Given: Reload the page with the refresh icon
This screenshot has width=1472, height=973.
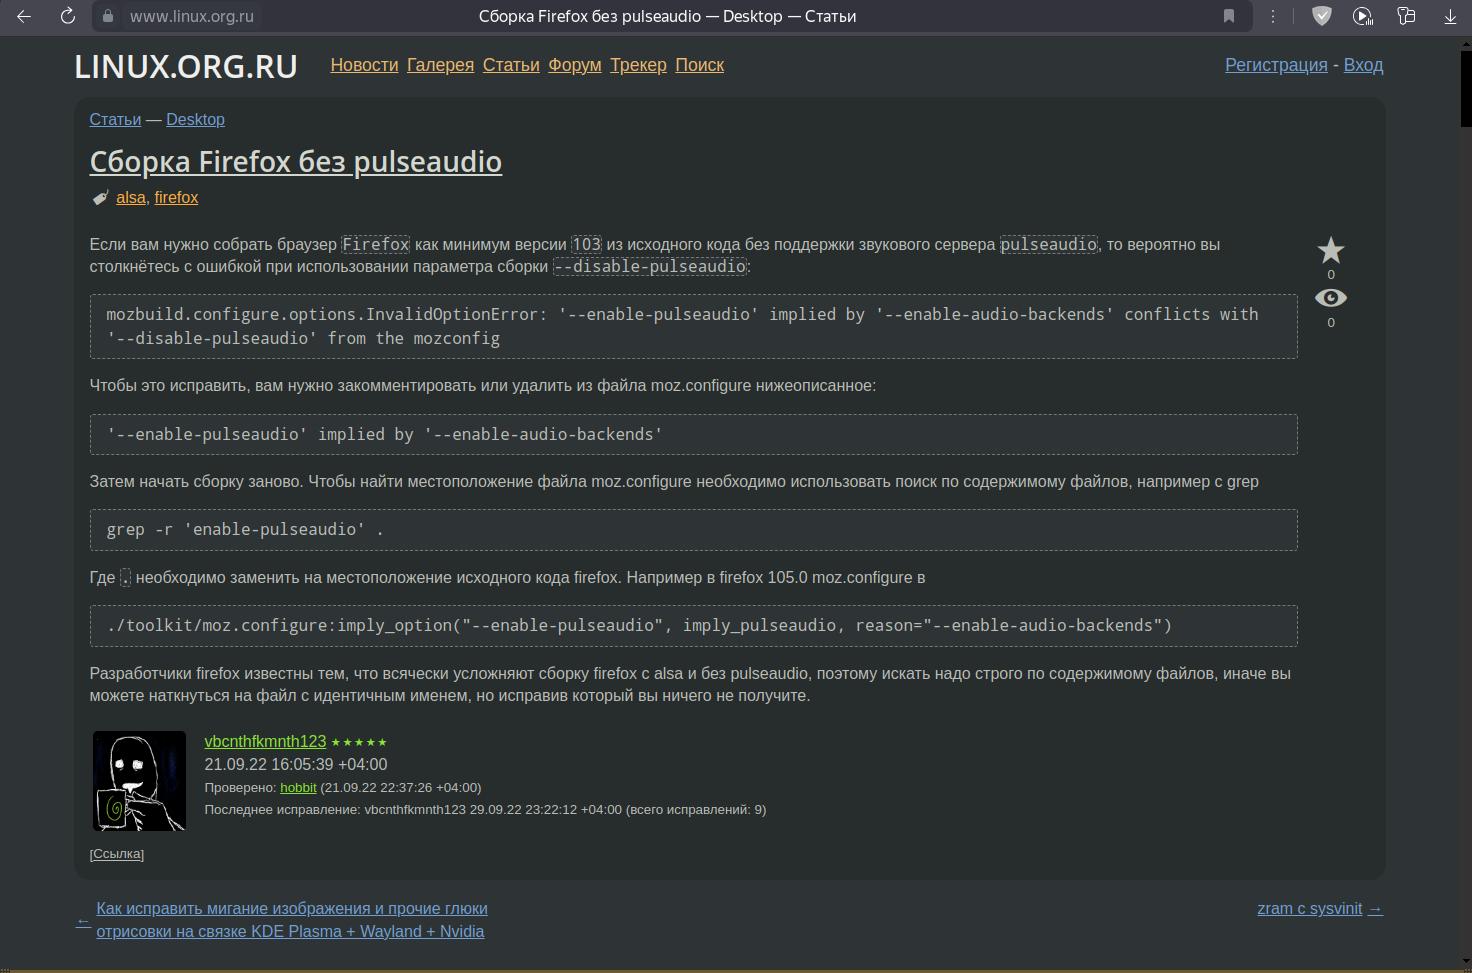Looking at the screenshot, I should 68,16.
